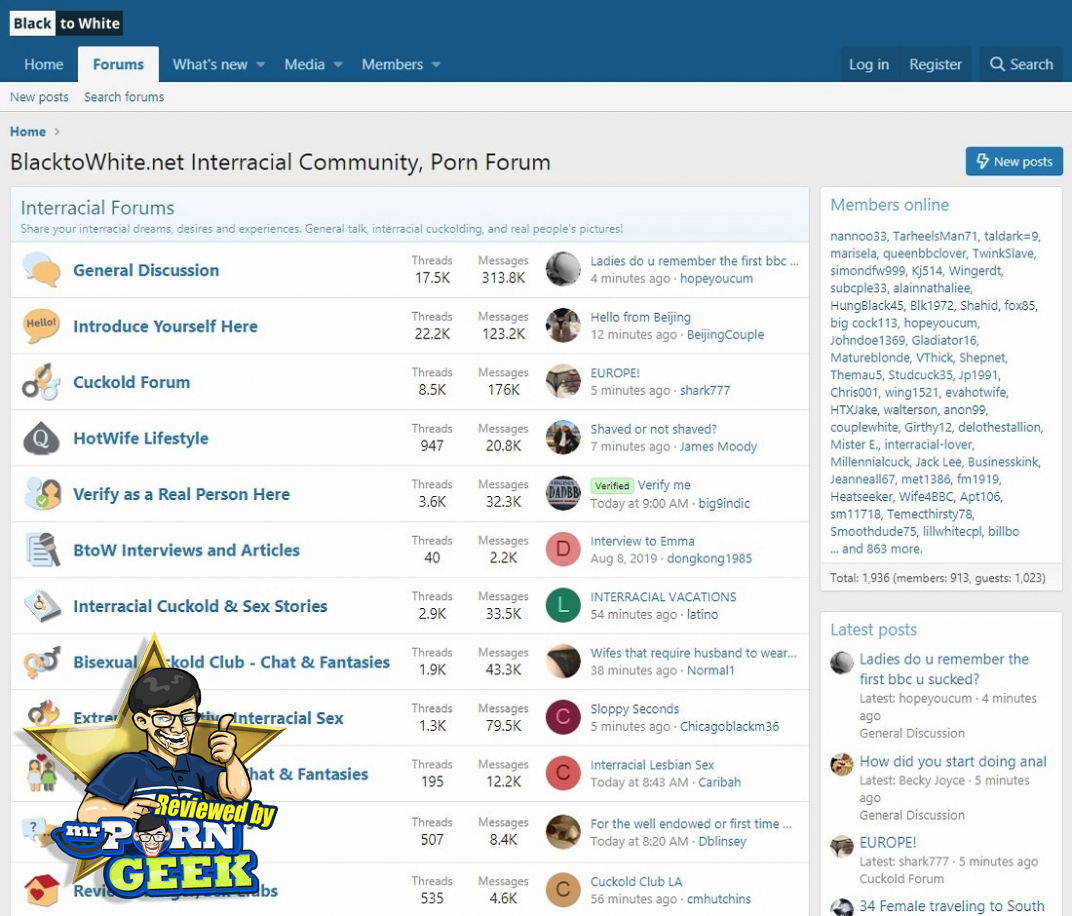This screenshot has width=1072, height=916.
Task: Expand the What's new dropdown arrow
Action: click(260, 65)
